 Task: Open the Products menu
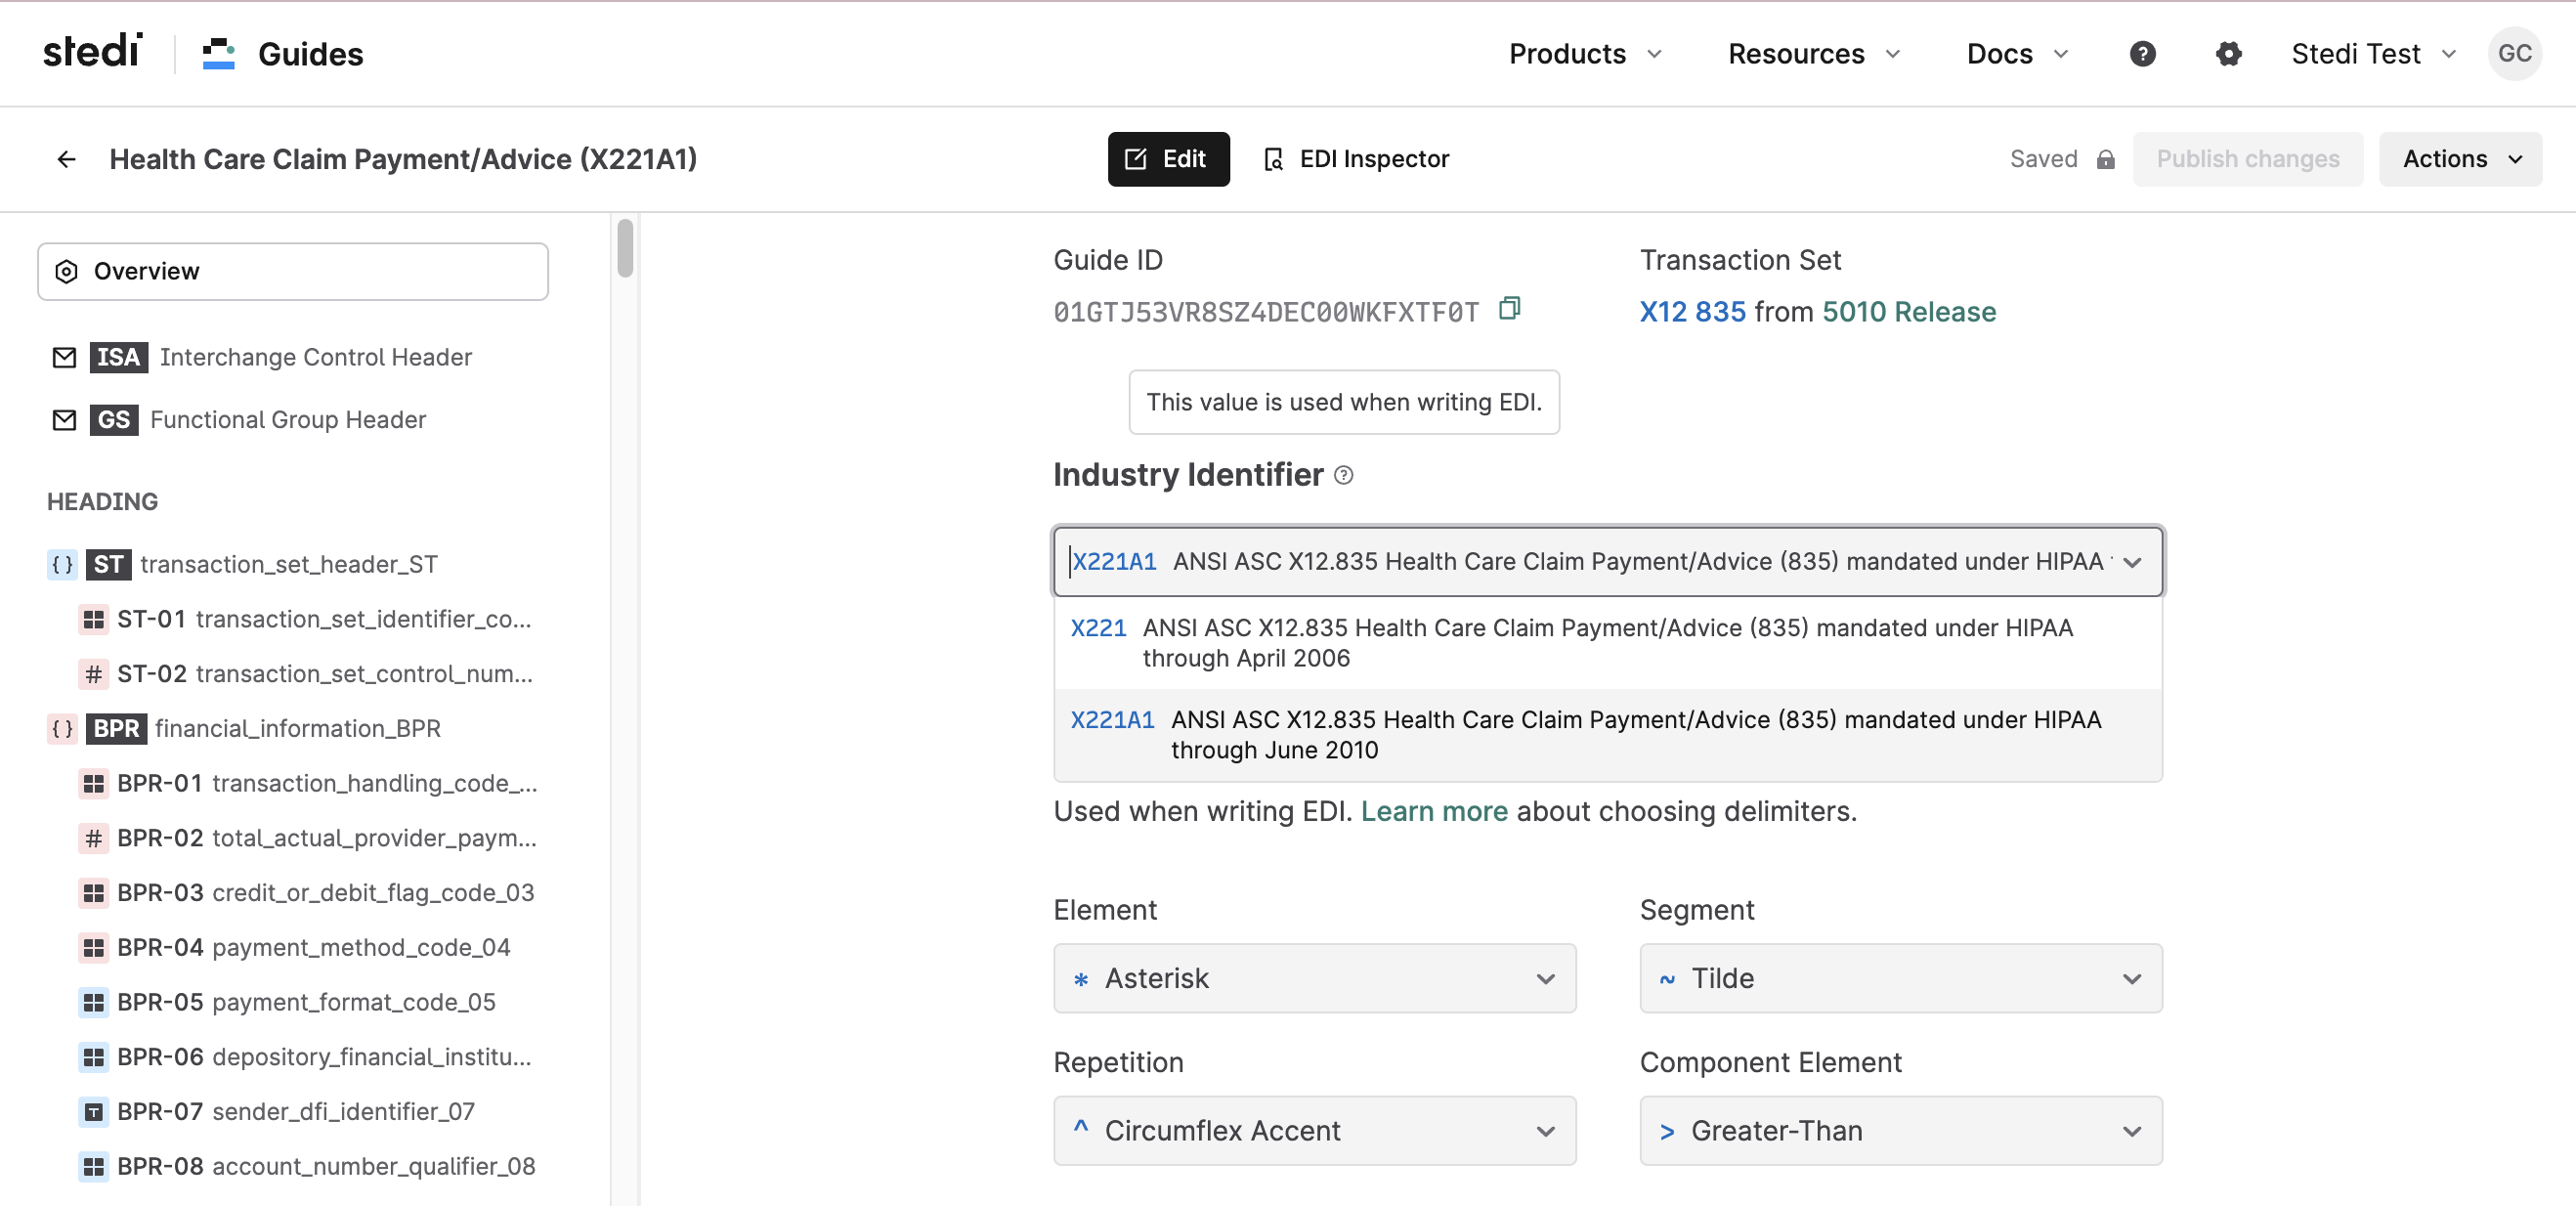coord(1585,54)
